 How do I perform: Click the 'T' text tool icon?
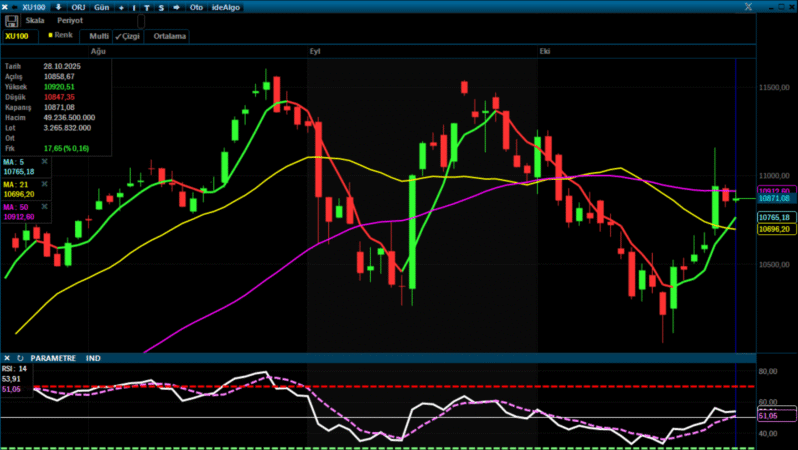coord(147,6)
